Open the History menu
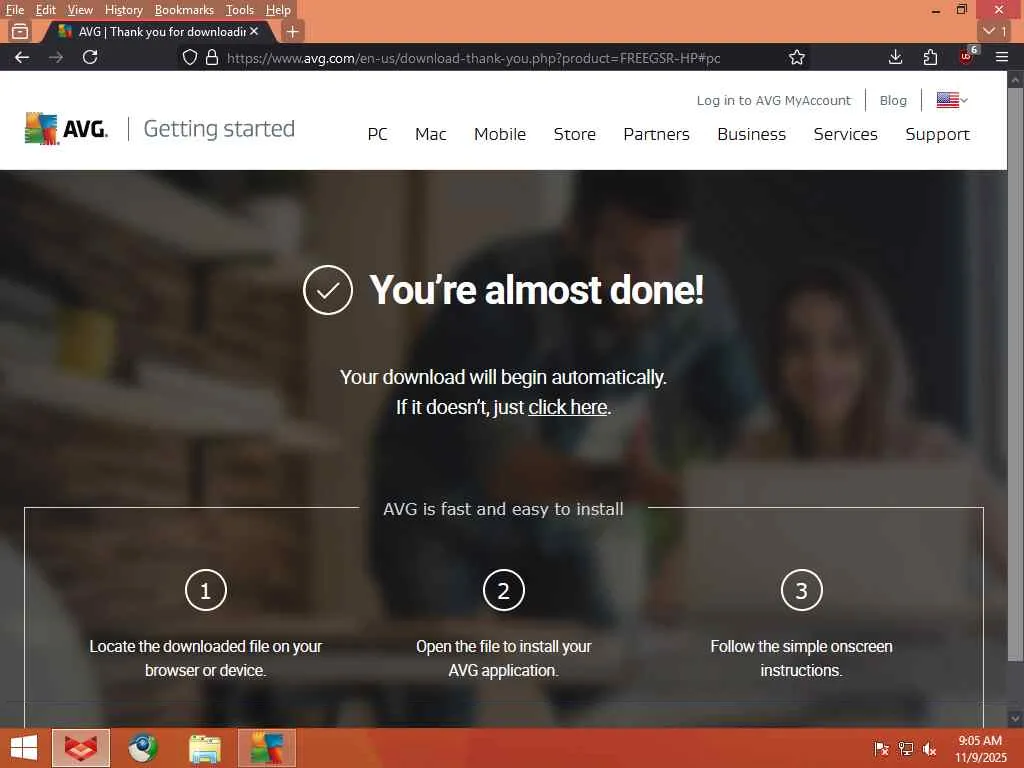 (123, 10)
